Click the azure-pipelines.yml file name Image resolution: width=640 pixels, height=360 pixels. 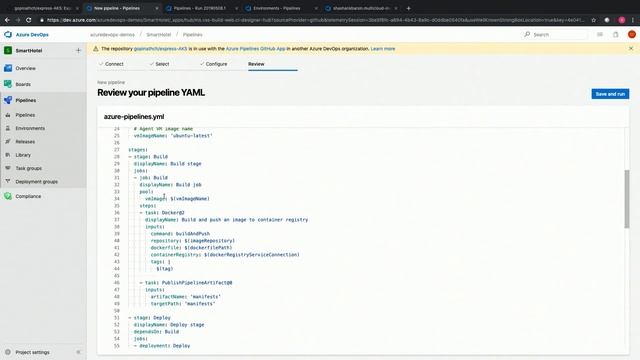[134, 117]
